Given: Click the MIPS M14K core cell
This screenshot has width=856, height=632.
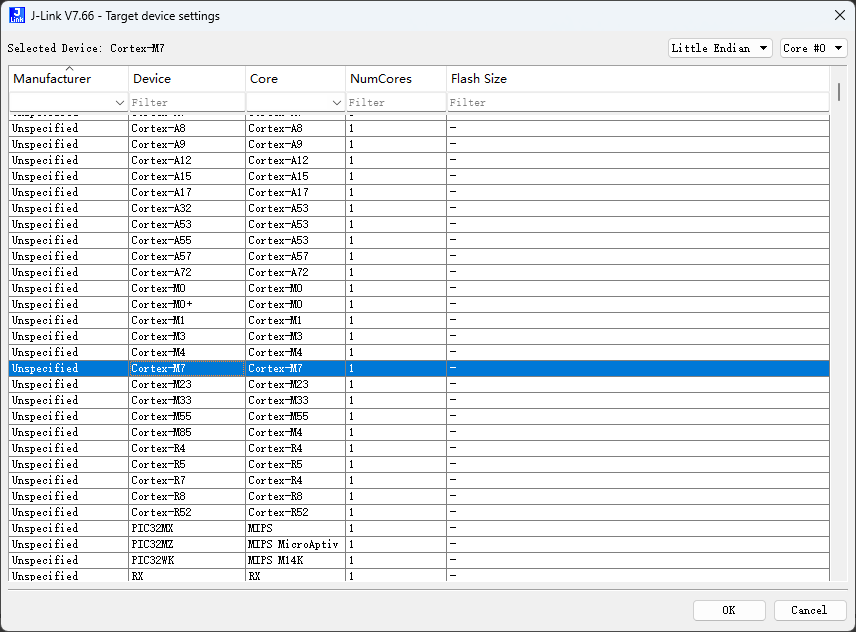Looking at the screenshot, I should pyautogui.click(x=295, y=561).
